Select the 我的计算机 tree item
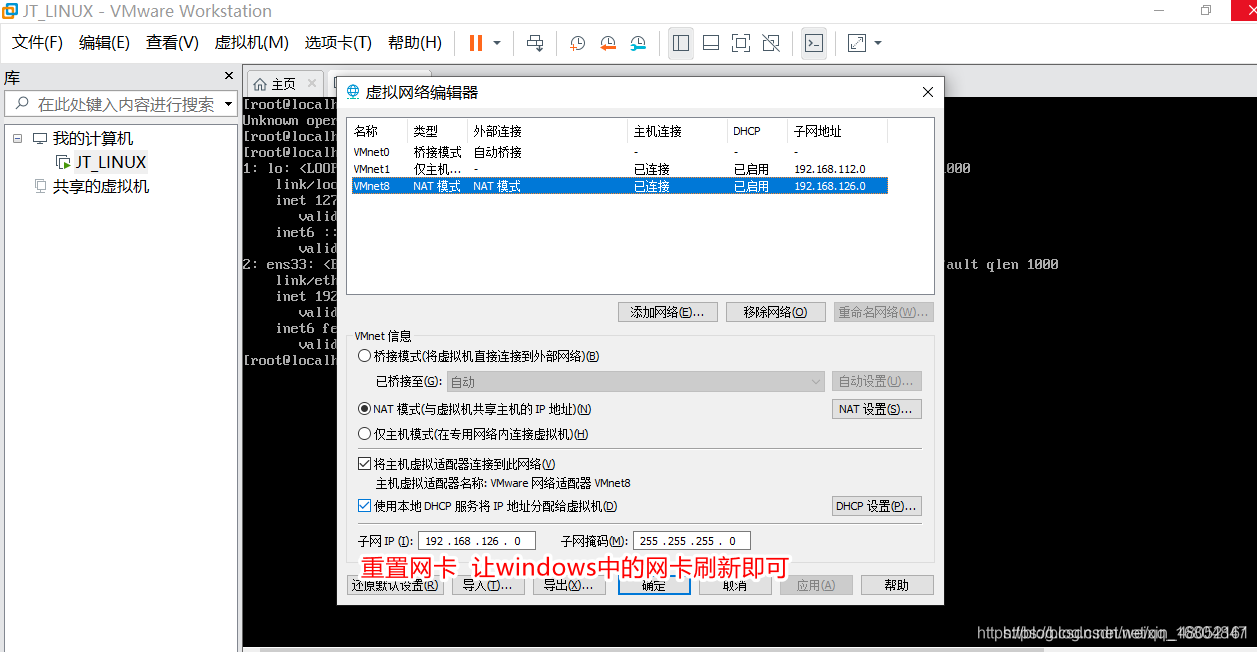Image resolution: width=1257 pixels, height=652 pixels. [x=92, y=138]
